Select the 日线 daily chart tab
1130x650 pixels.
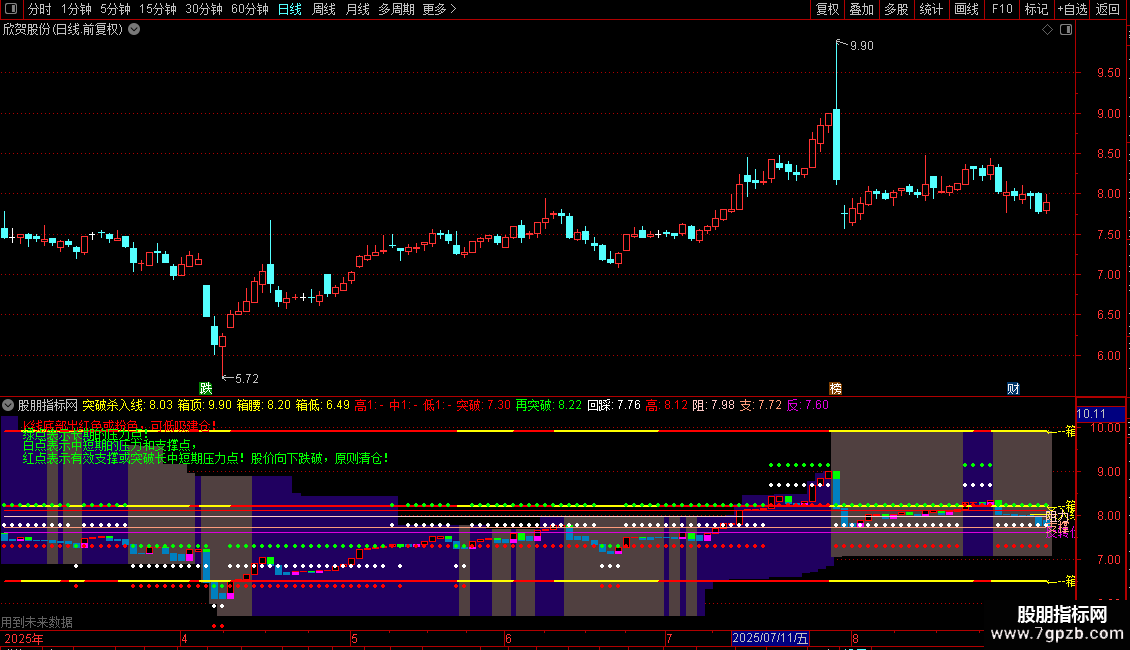[x=290, y=9]
